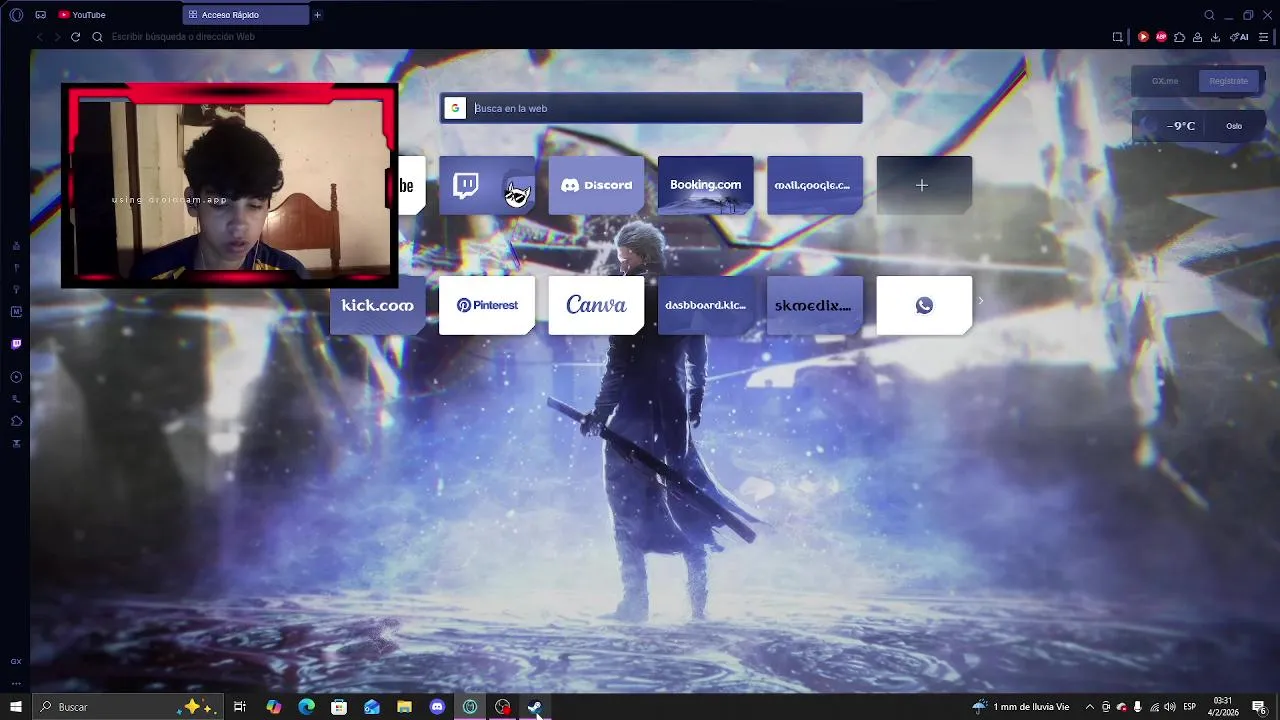Open the clock showing 03:31

click(x=1223, y=707)
